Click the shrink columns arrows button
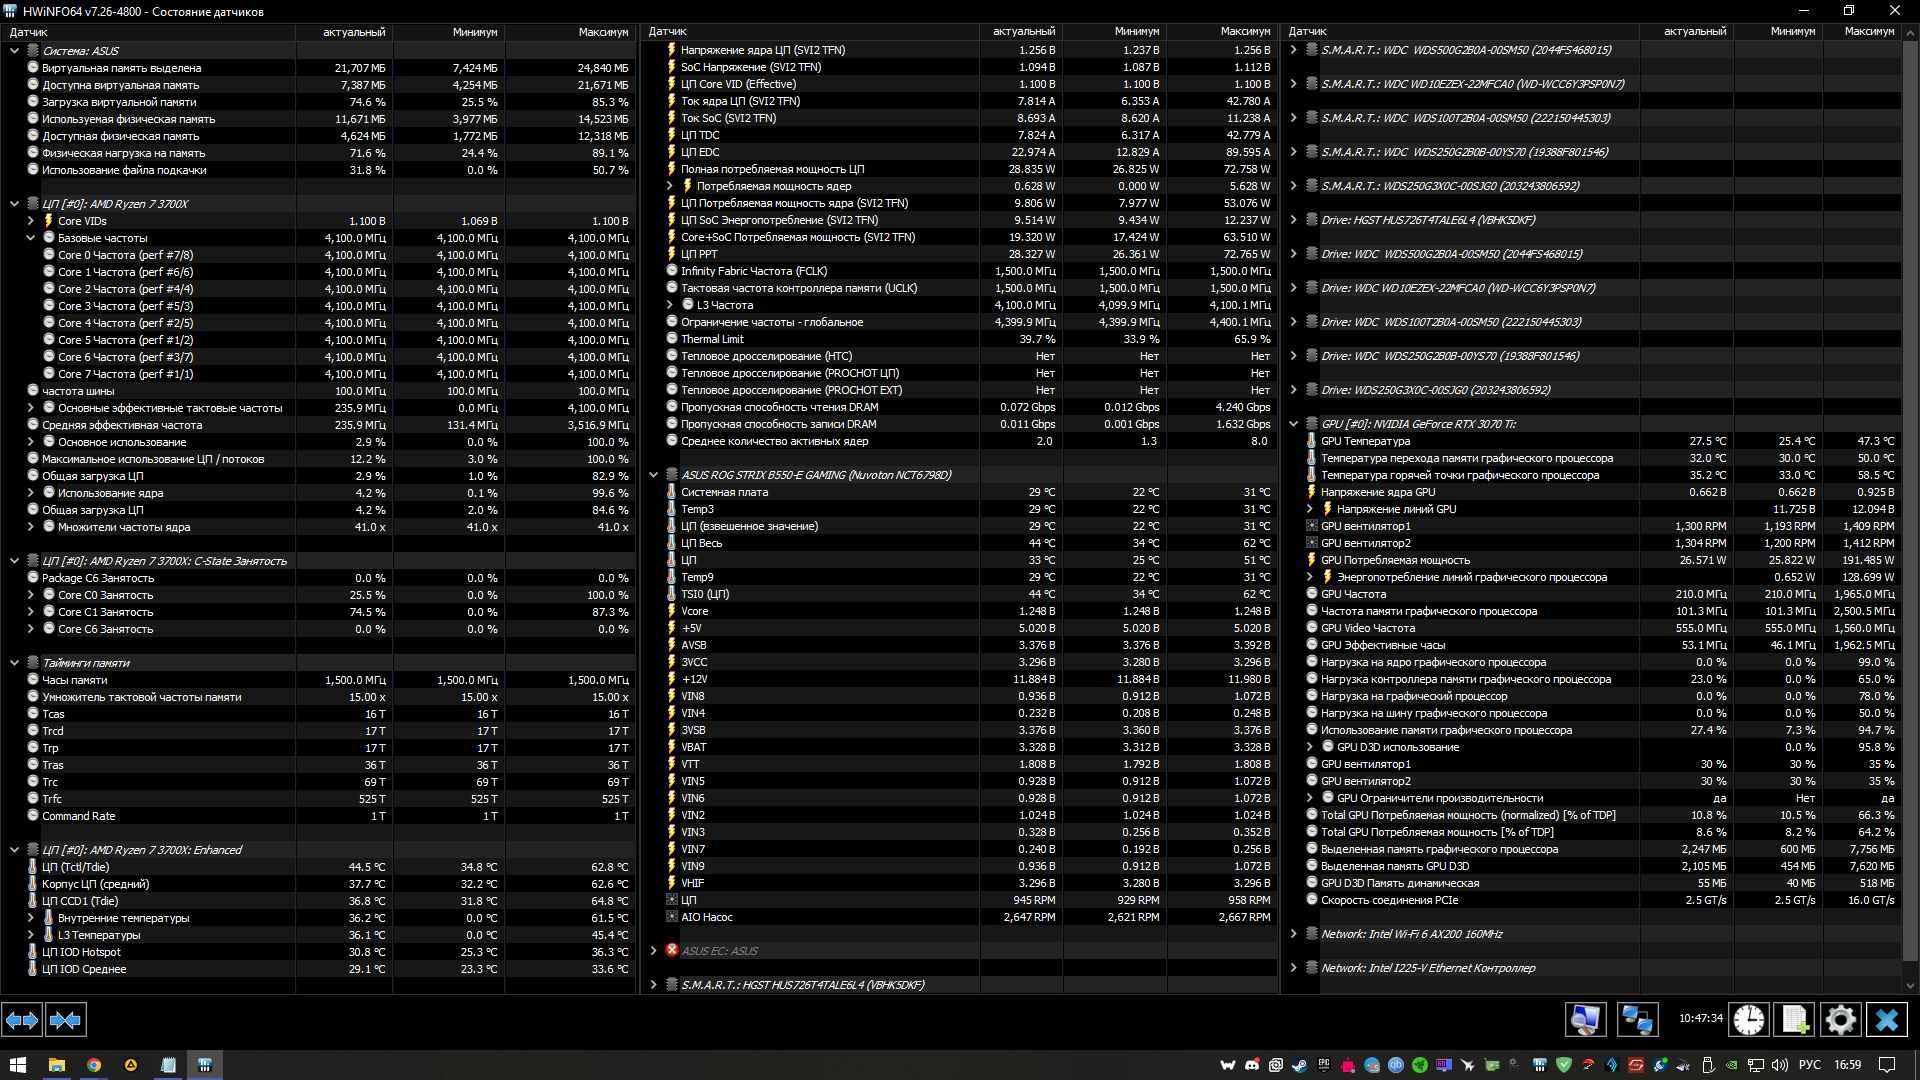The width and height of the screenshot is (1920, 1080). tap(65, 1020)
